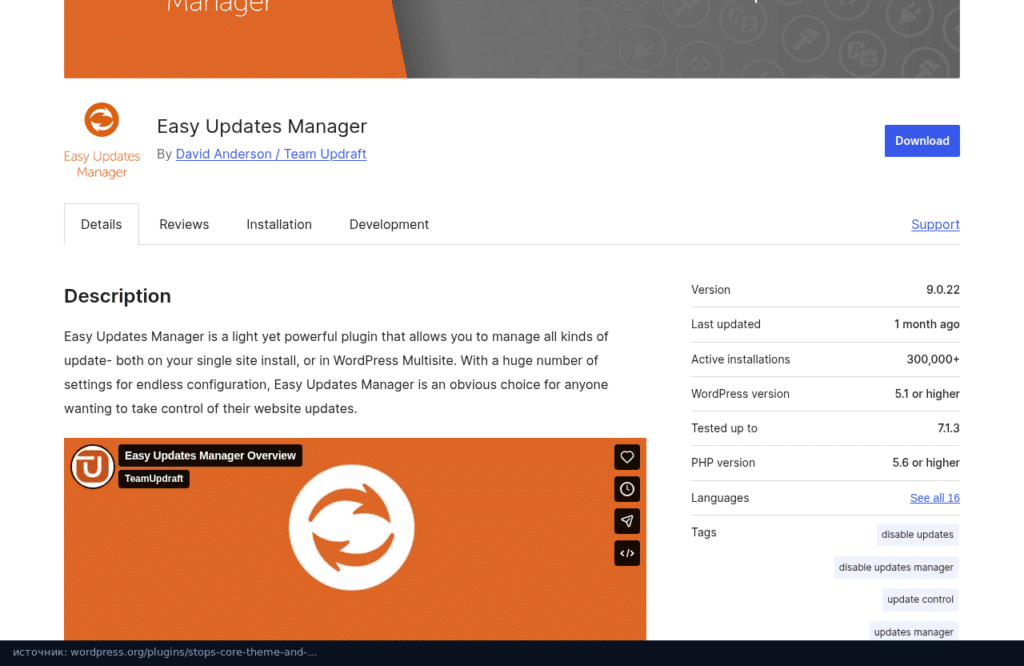Open David Anderson / Team Updraft author link
1024x666 pixels.
pos(271,154)
